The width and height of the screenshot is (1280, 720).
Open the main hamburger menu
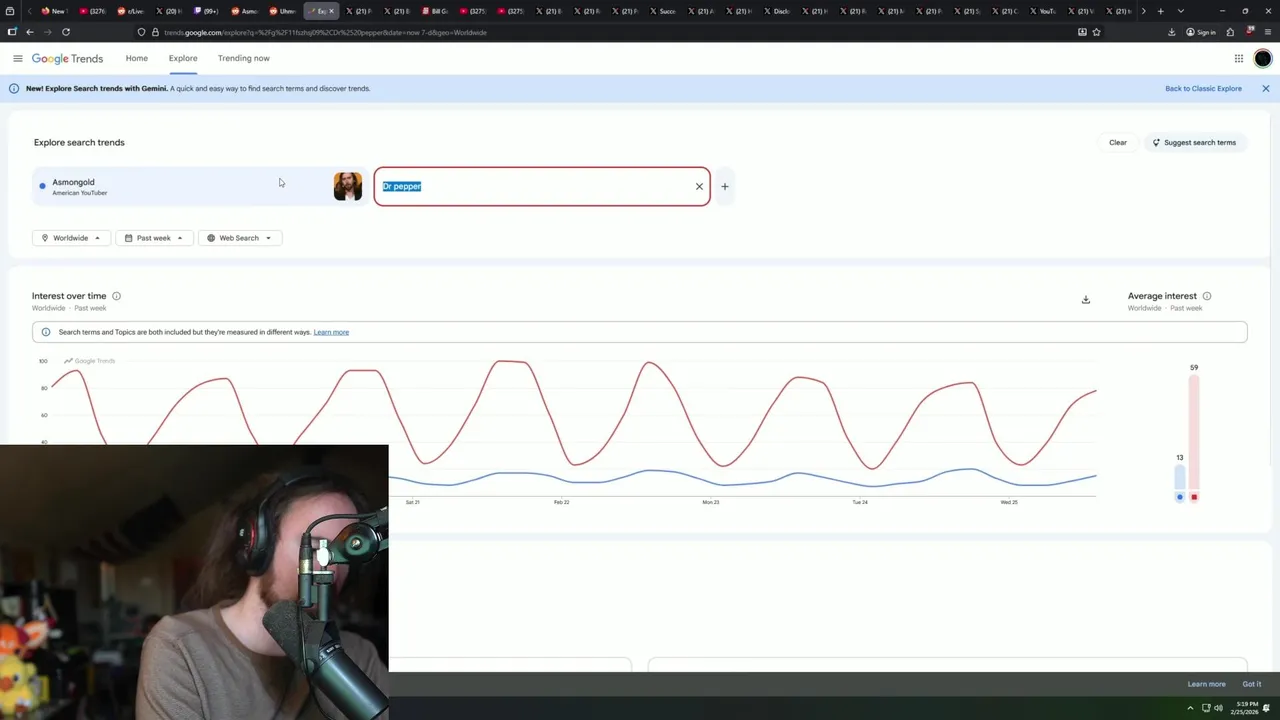[17, 58]
